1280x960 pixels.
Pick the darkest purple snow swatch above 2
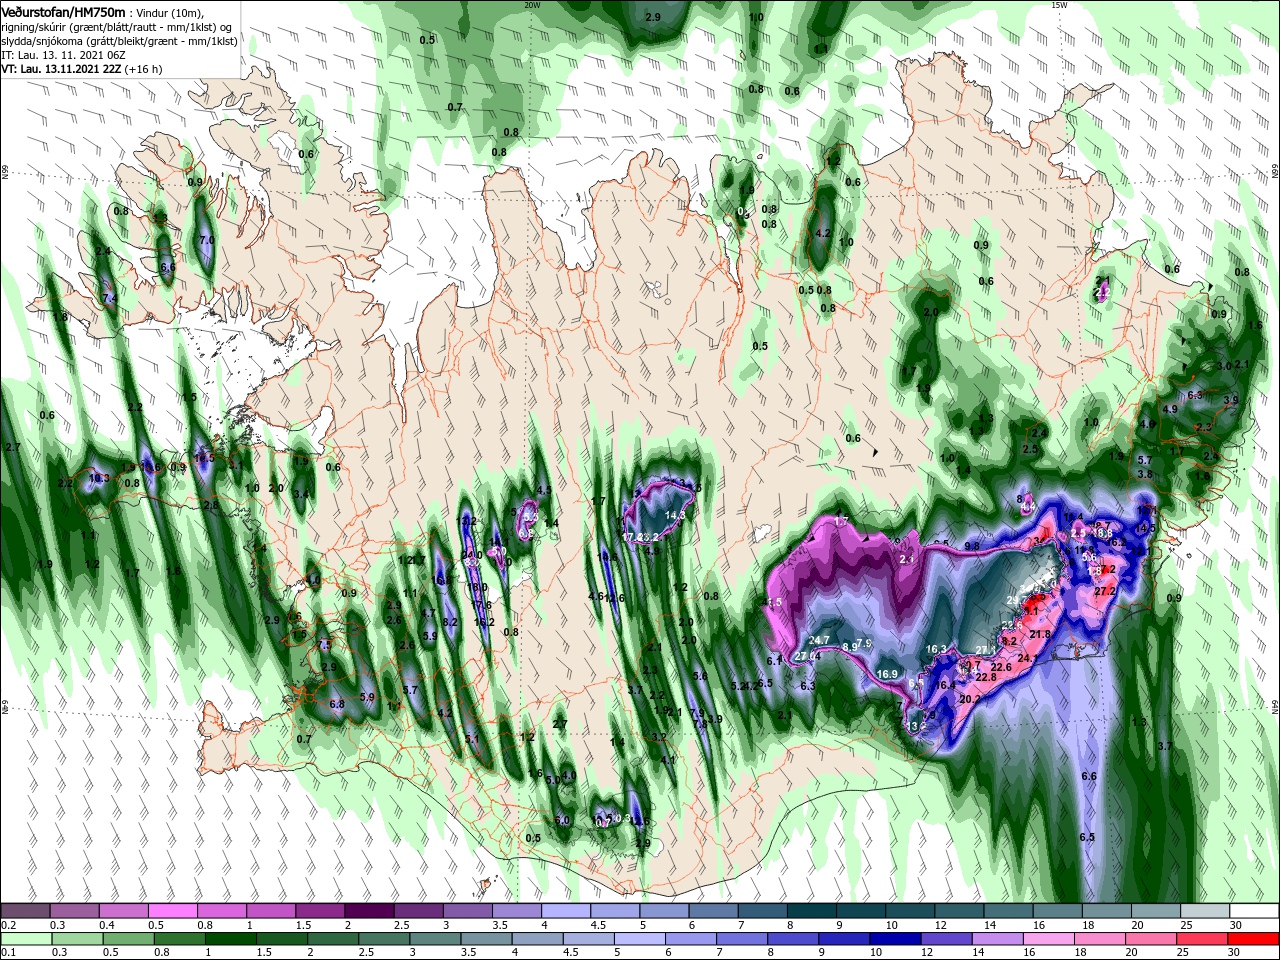pos(369,911)
